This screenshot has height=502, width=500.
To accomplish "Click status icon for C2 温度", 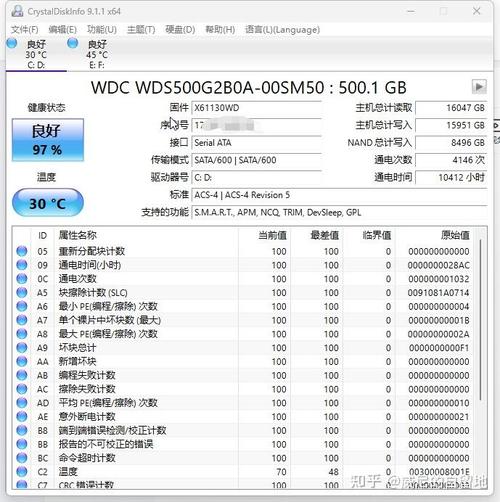I will [x=22, y=472].
